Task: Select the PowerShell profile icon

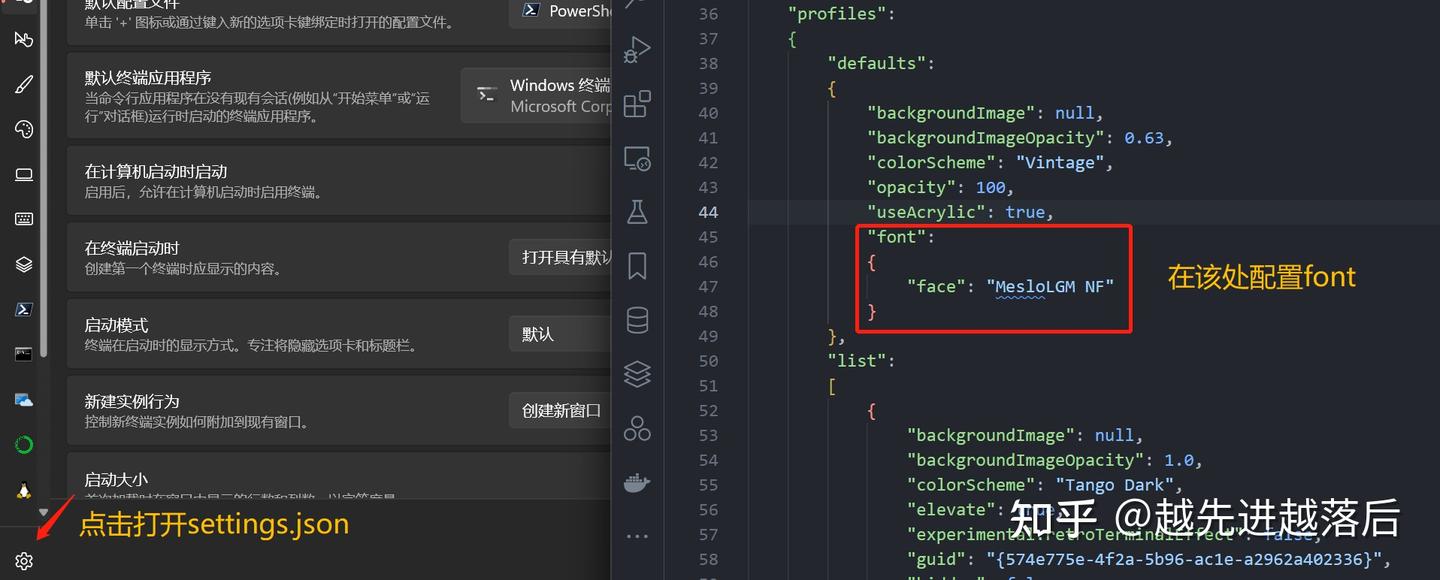Action: [x=24, y=309]
